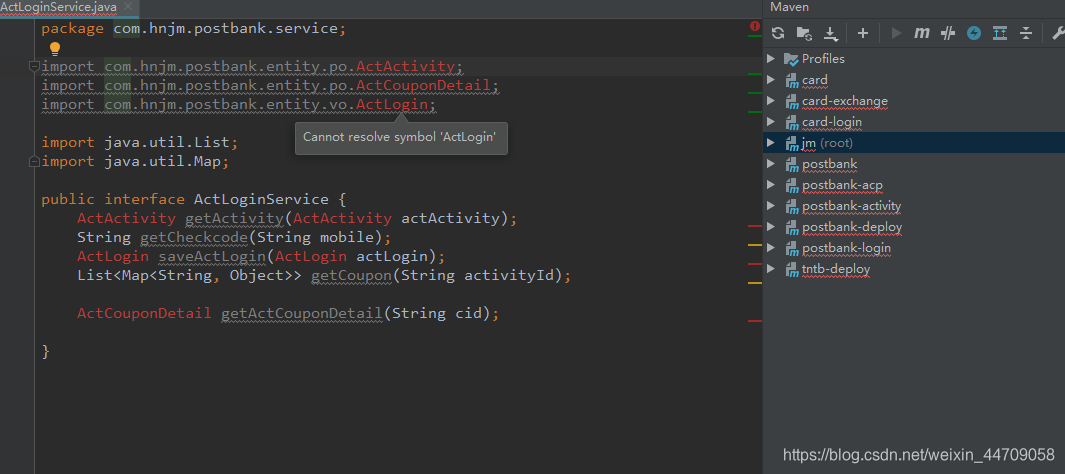Screen dimensions: 1065x474
Task: Collapse the imports fold marker at ActActivity
Action: pos(33,67)
